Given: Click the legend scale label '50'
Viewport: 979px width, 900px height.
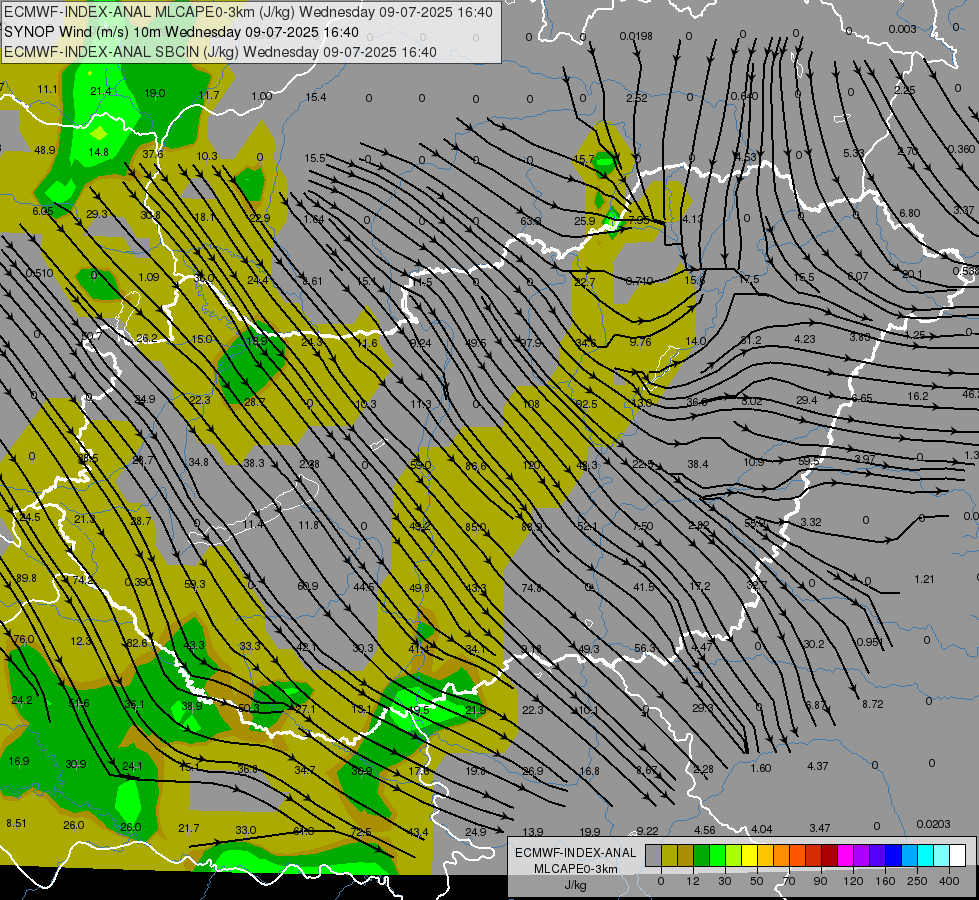Looking at the screenshot, I should pyautogui.click(x=757, y=881).
